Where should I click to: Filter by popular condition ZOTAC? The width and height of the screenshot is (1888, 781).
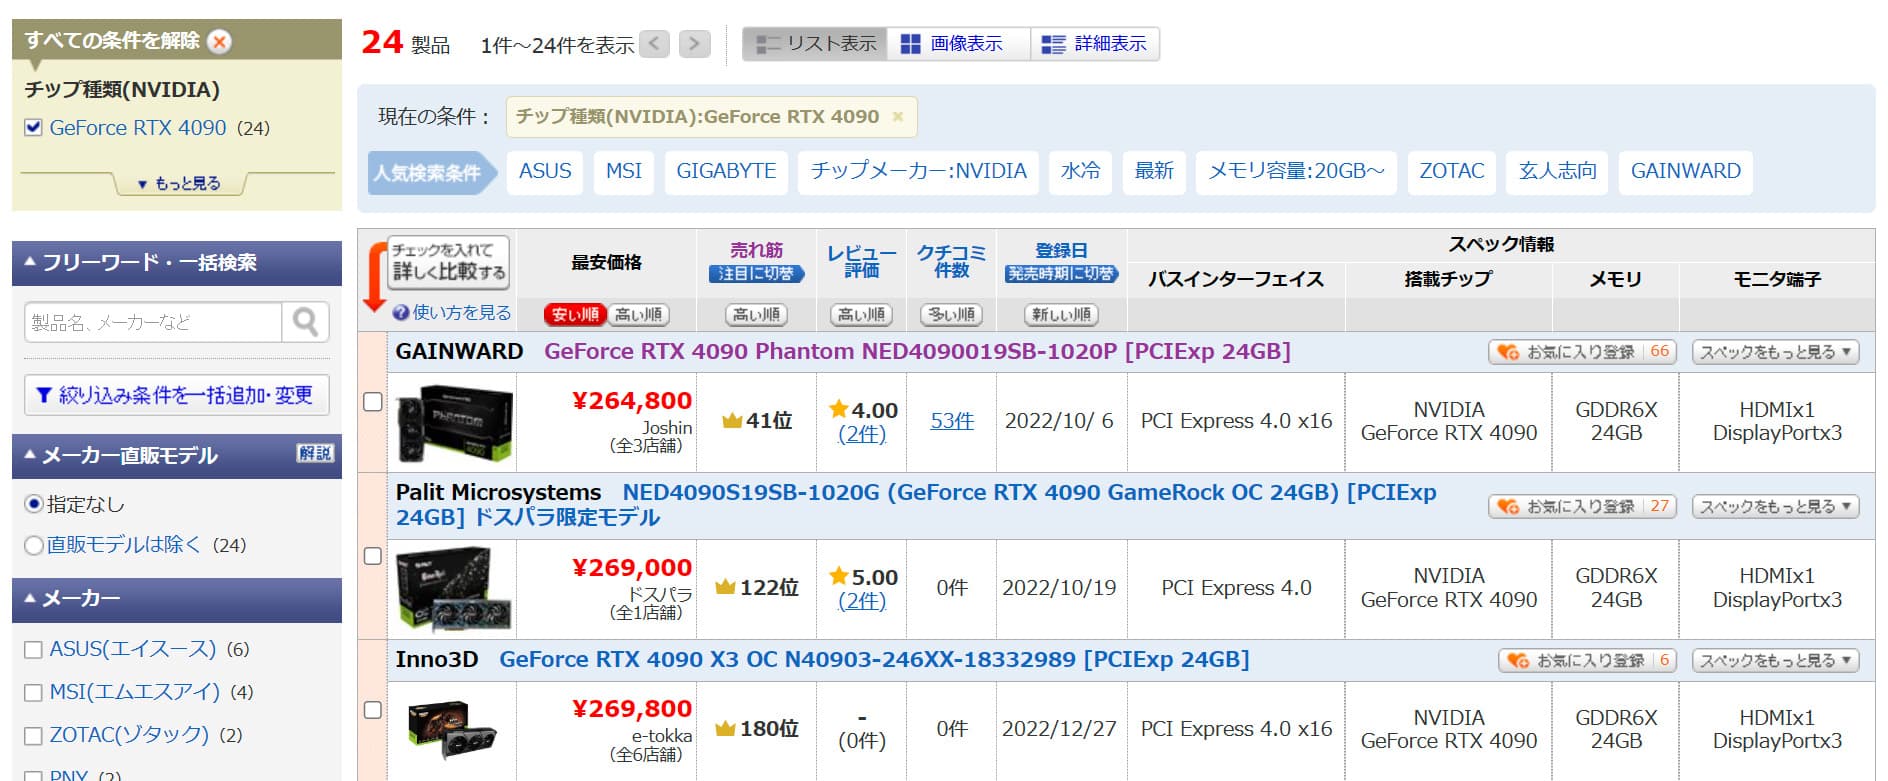(1452, 172)
